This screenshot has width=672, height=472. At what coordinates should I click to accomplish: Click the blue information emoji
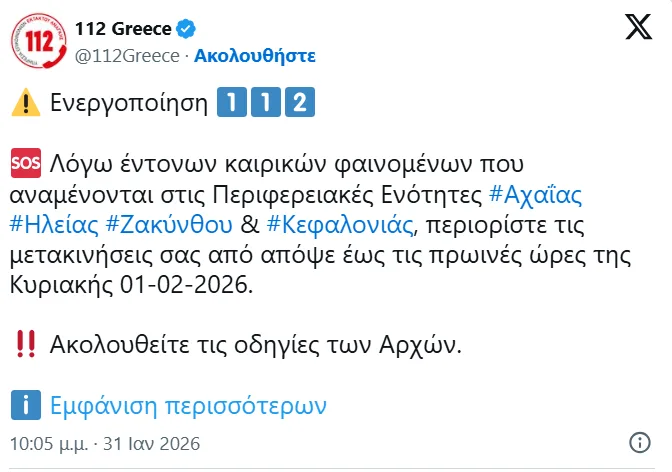pos(23,405)
